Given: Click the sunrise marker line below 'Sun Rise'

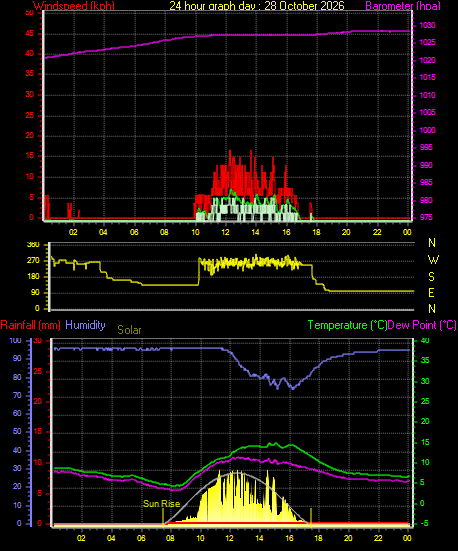Looking at the screenshot, I should [163, 517].
